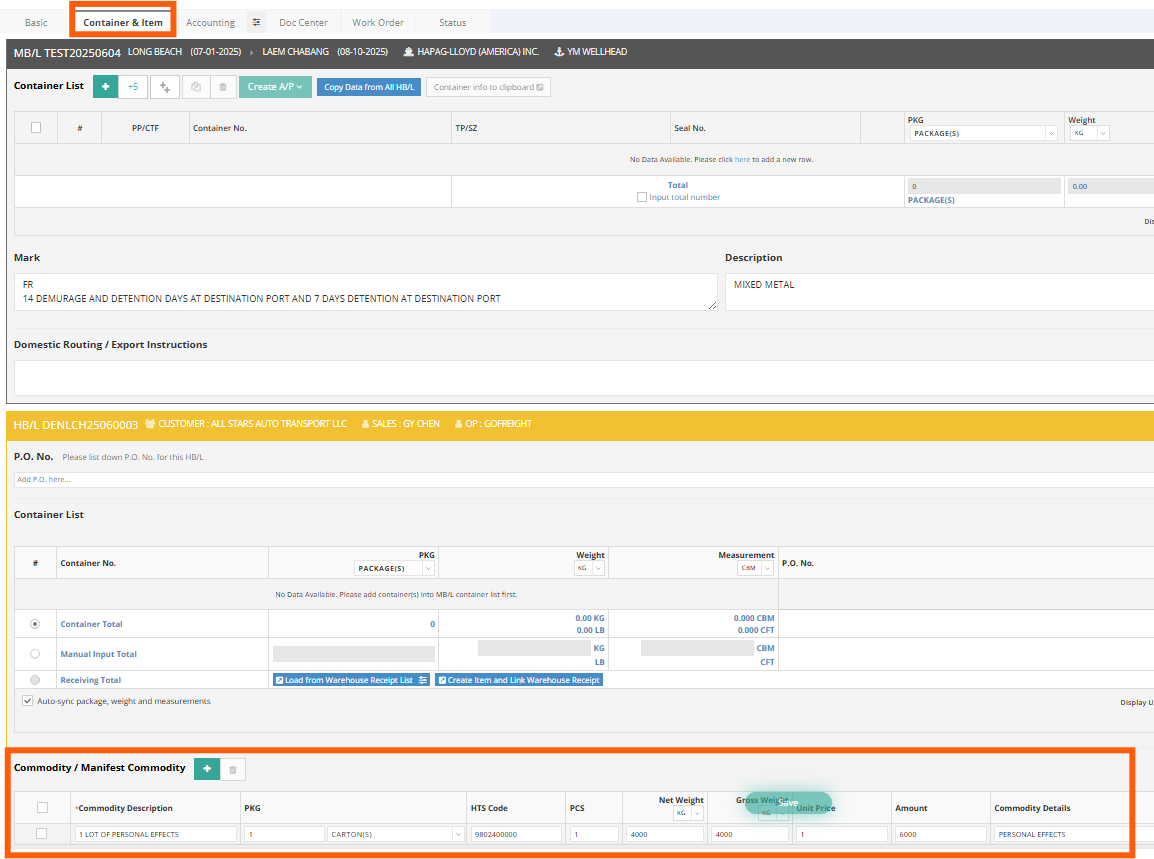
Task: Open the Create A/P dropdown
Action: pyautogui.click(x=275, y=87)
